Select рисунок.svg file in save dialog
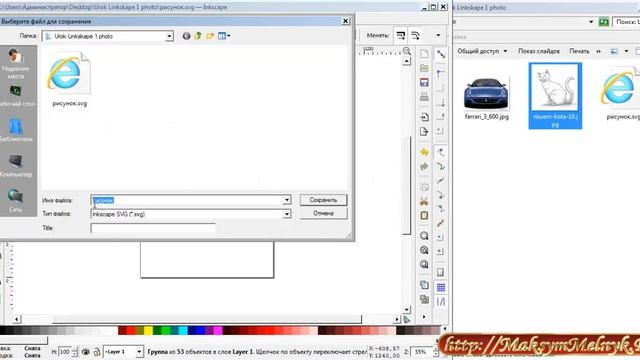 click(x=70, y=80)
